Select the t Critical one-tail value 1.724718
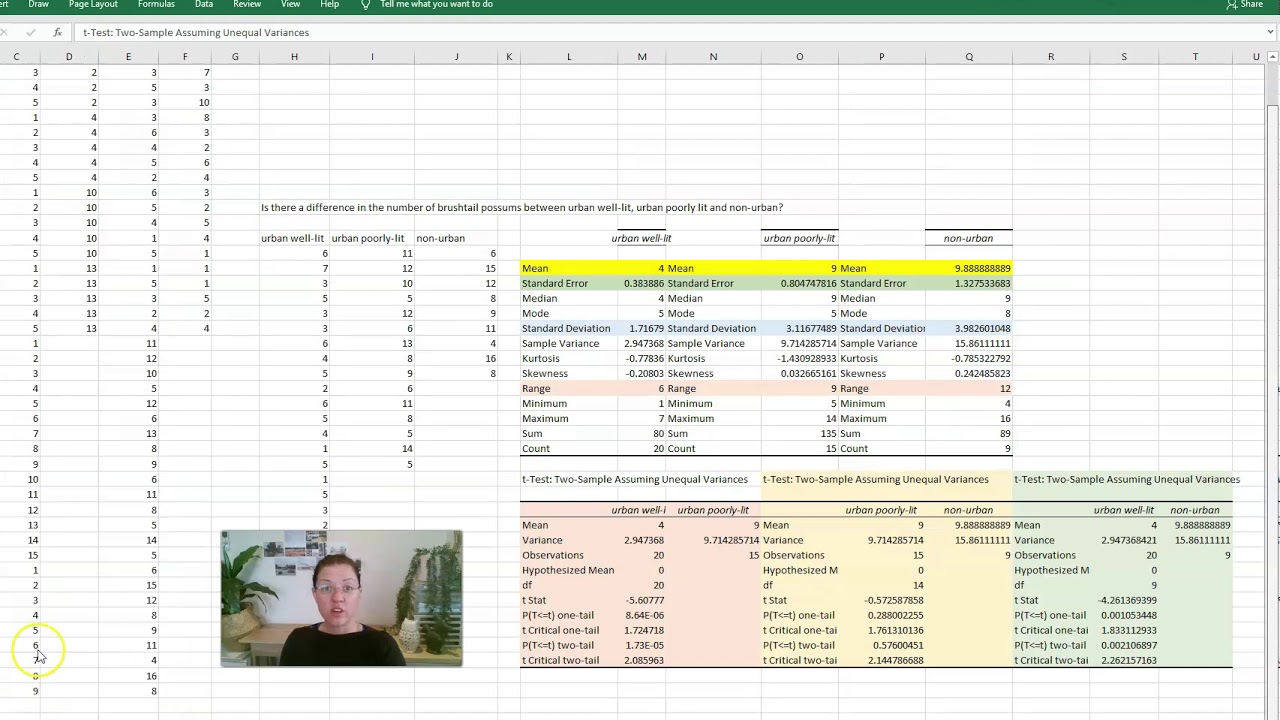The height and width of the screenshot is (720, 1280). point(642,630)
